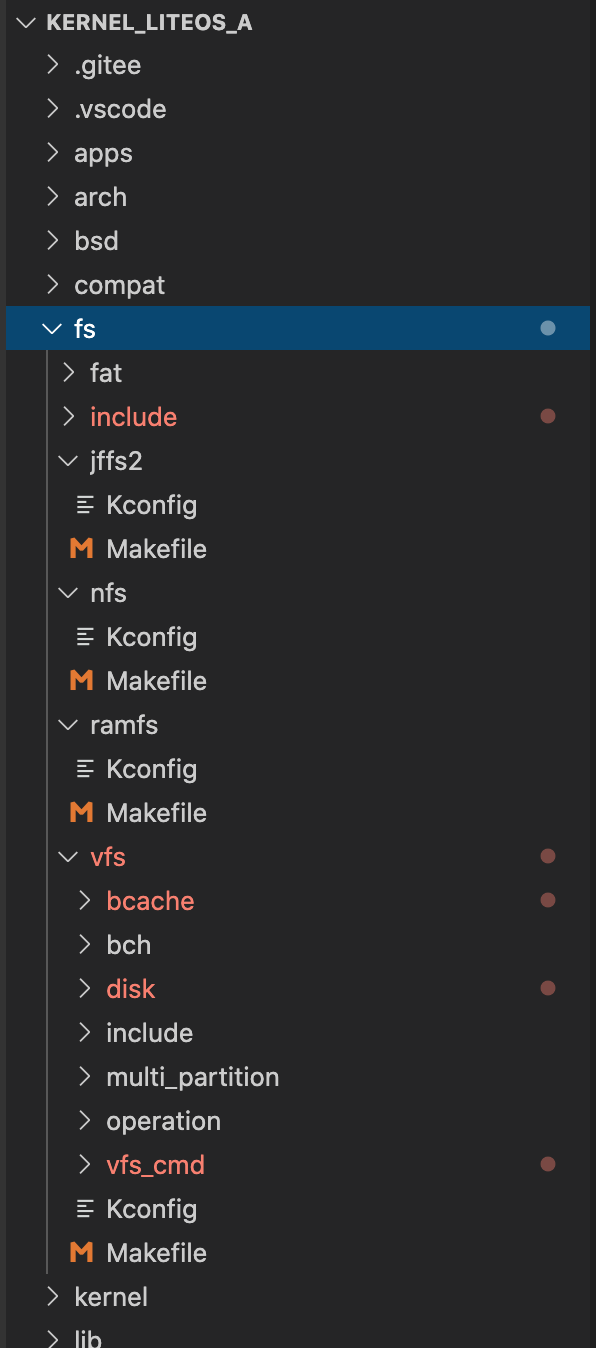Image resolution: width=596 pixels, height=1348 pixels.
Task: Open the kernel folder
Action: point(111,1296)
